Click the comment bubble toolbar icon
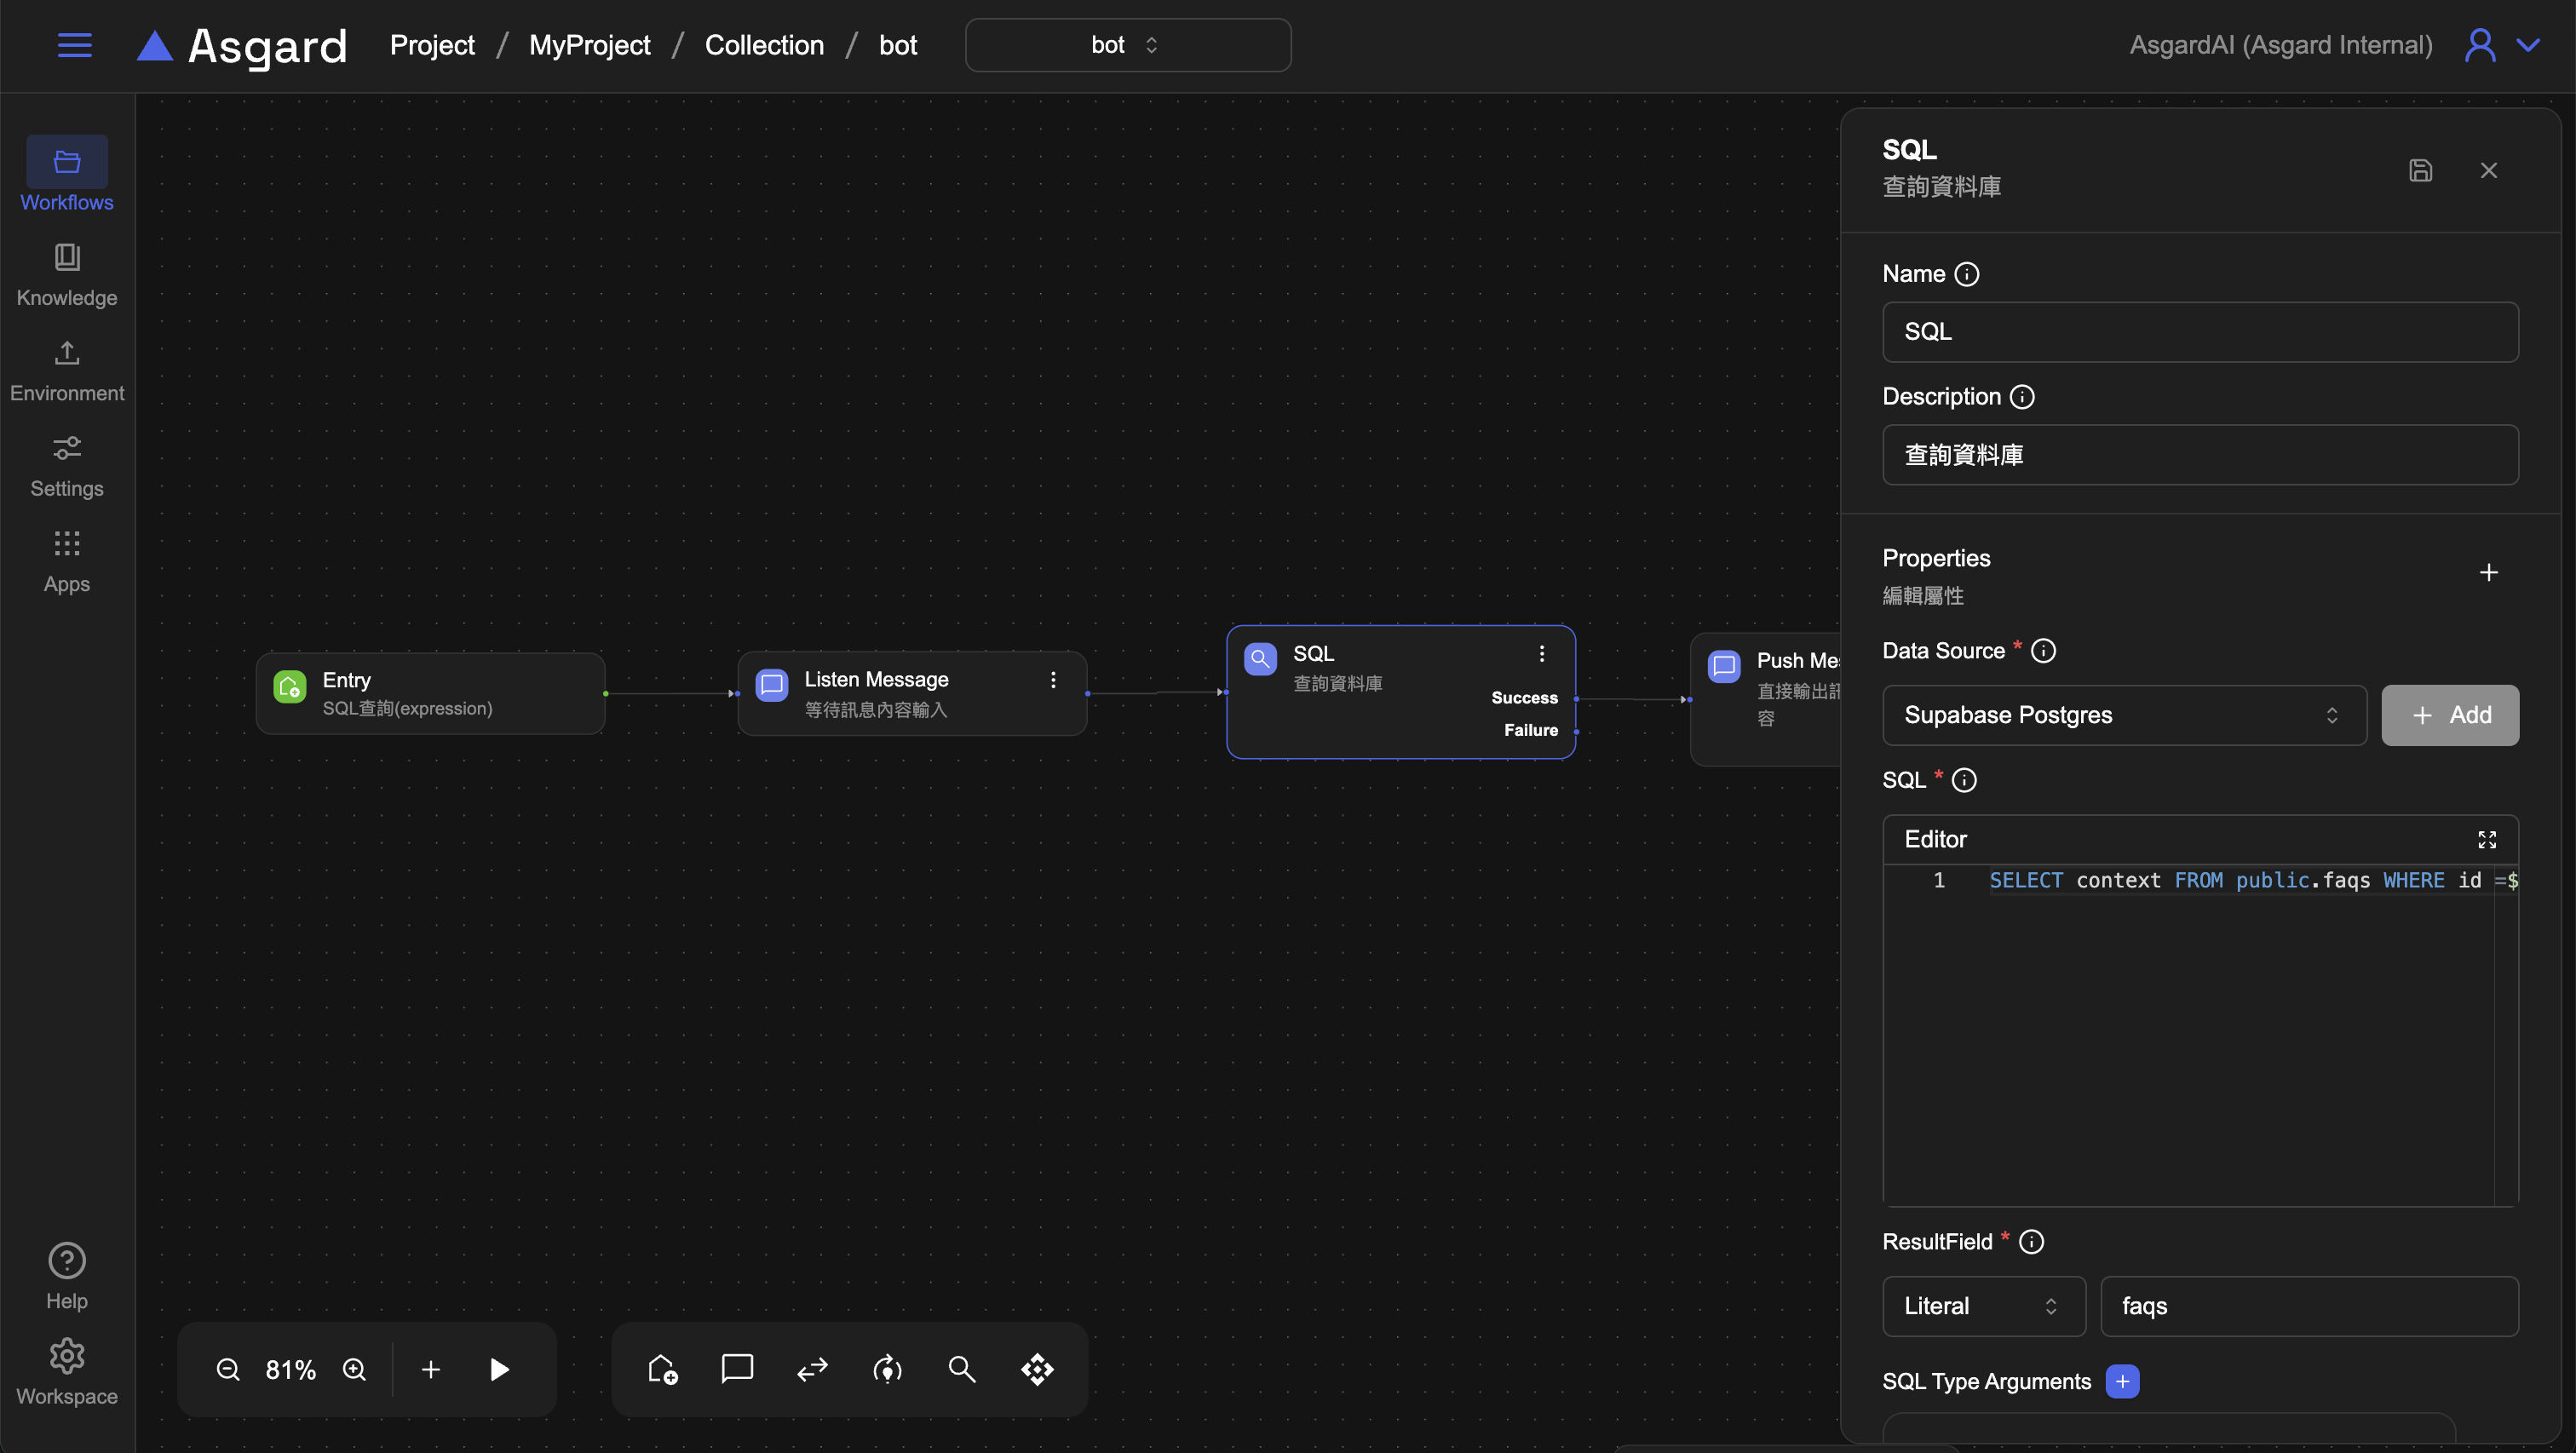The width and height of the screenshot is (2576, 1453). 737,1368
